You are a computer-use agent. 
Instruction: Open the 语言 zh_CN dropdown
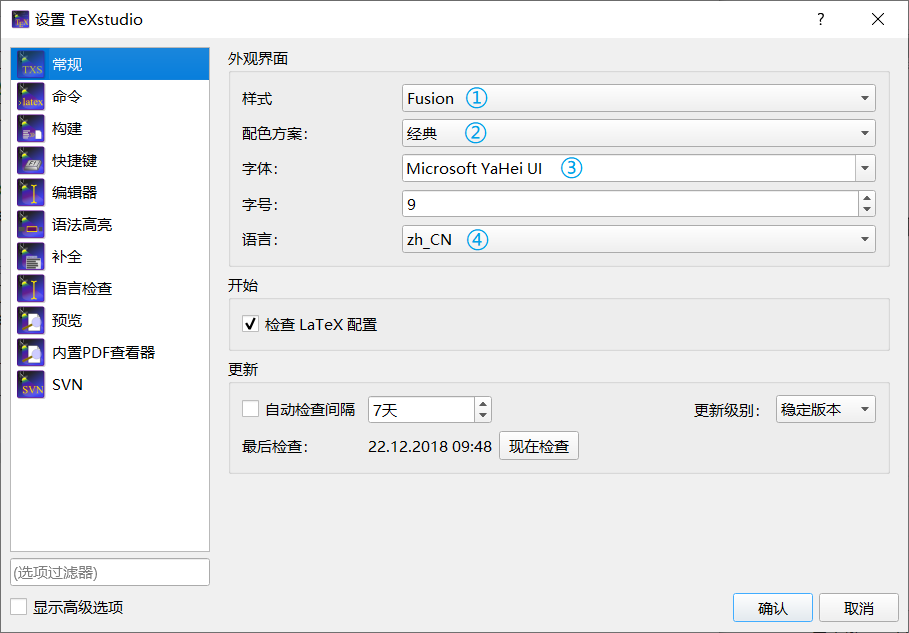(638, 239)
